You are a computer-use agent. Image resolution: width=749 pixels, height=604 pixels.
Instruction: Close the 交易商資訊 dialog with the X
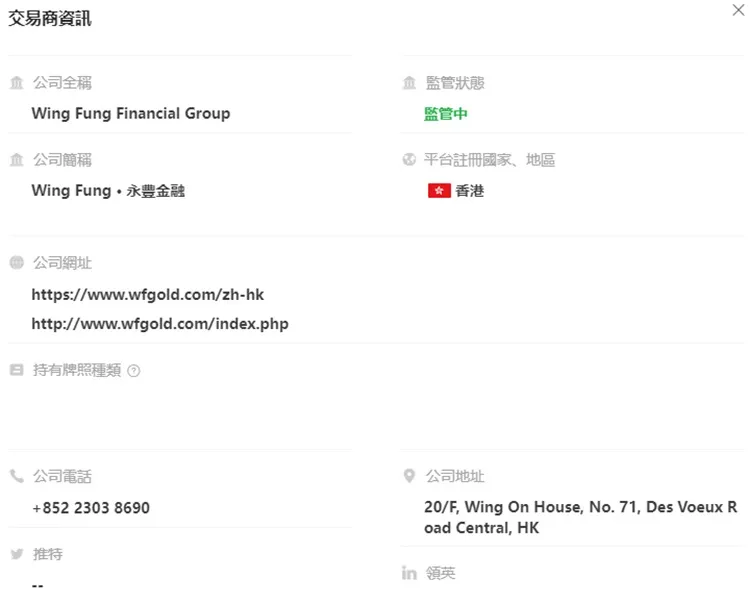[x=738, y=10]
